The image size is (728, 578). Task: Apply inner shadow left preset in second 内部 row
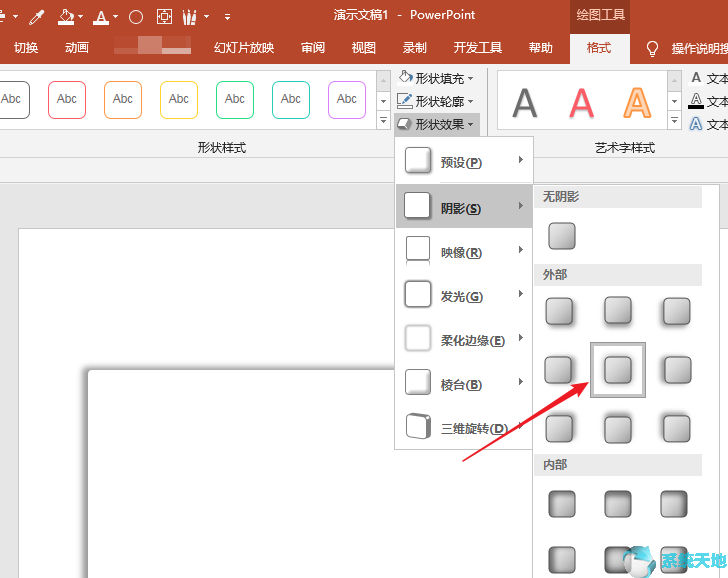click(562, 559)
